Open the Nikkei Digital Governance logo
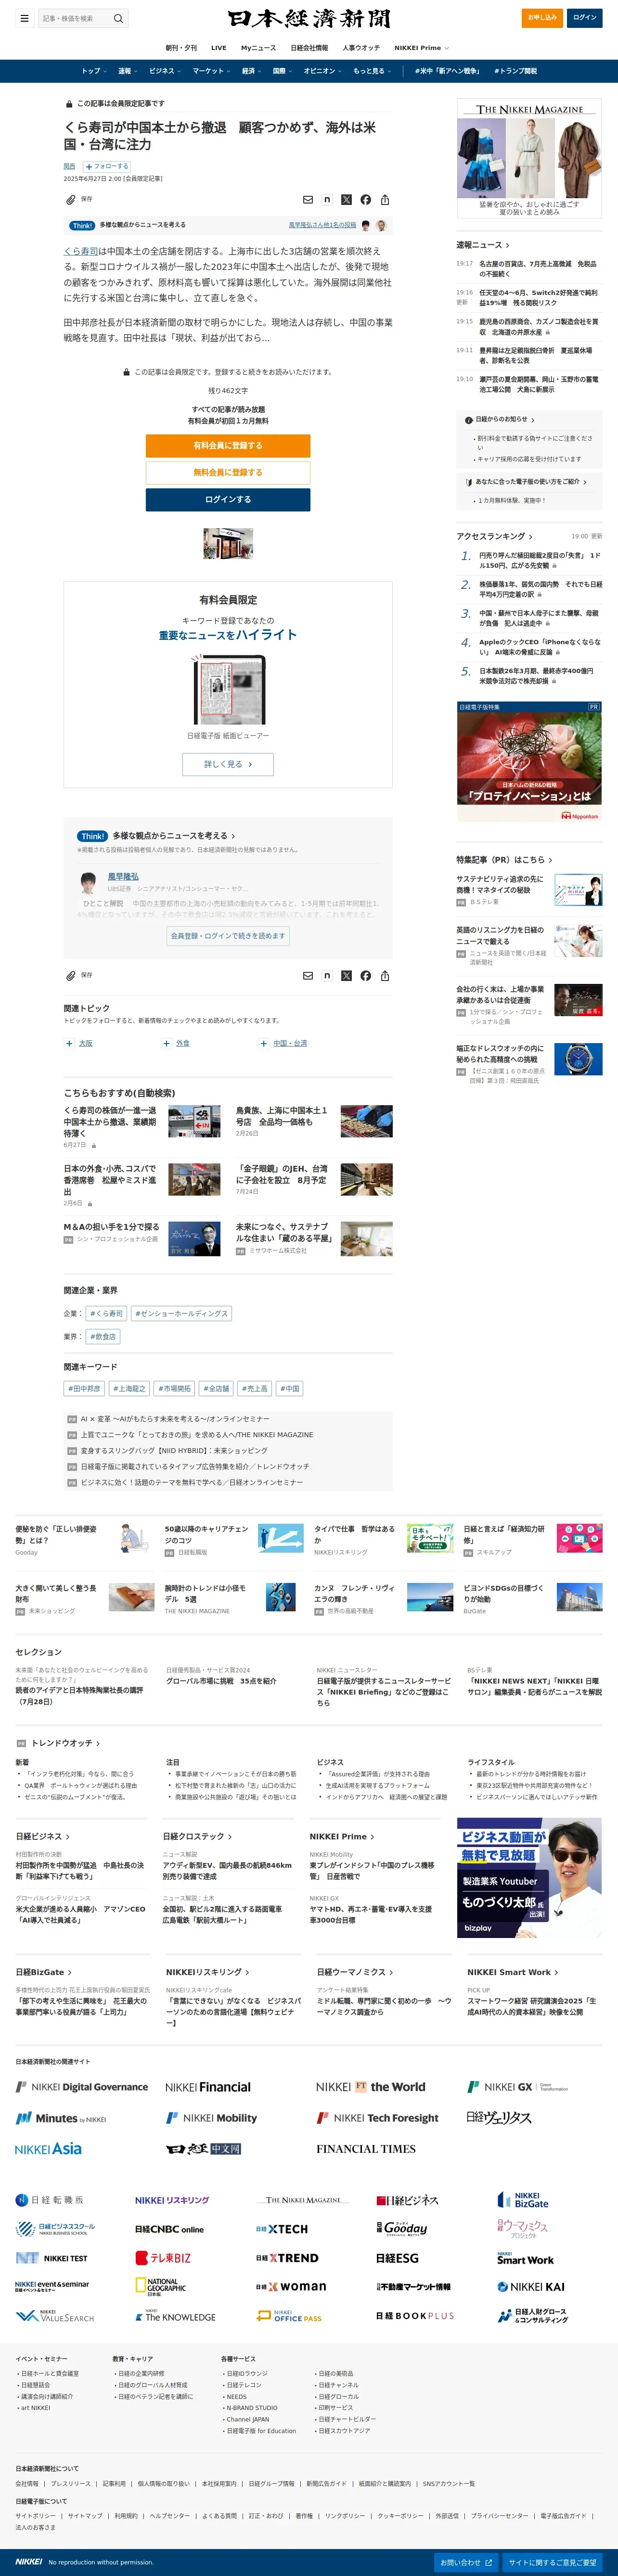Image resolution: width=618 pixels, height=2576 pixels. point(82,2087)
